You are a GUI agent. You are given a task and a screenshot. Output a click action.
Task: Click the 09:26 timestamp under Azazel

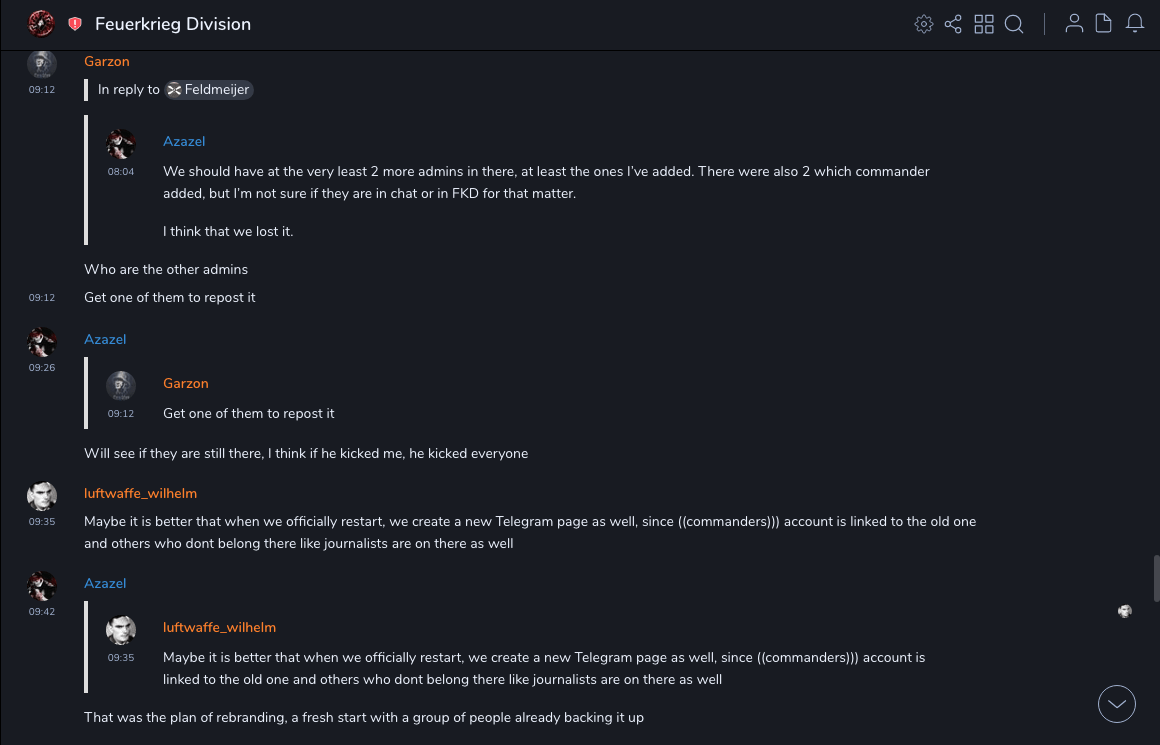pos(42,368)
